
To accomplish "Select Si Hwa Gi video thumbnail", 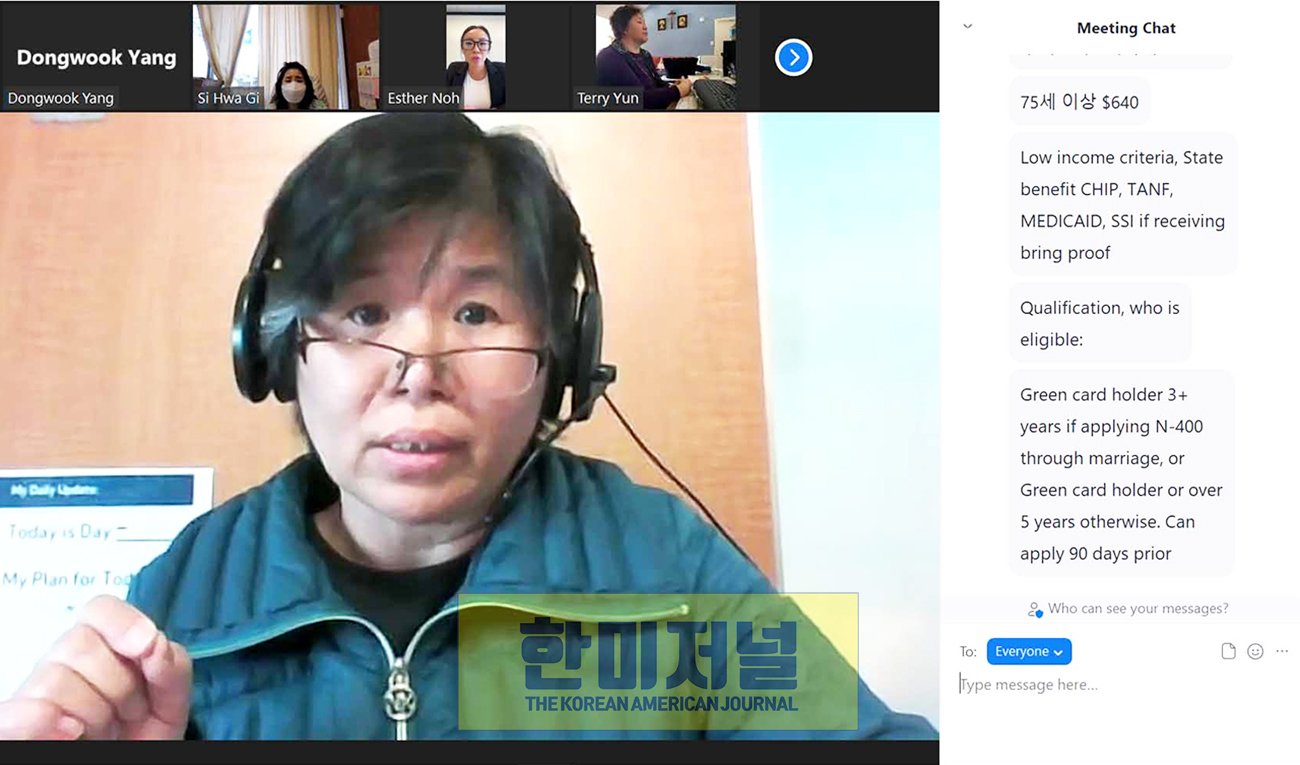I will tap(285, 57).
